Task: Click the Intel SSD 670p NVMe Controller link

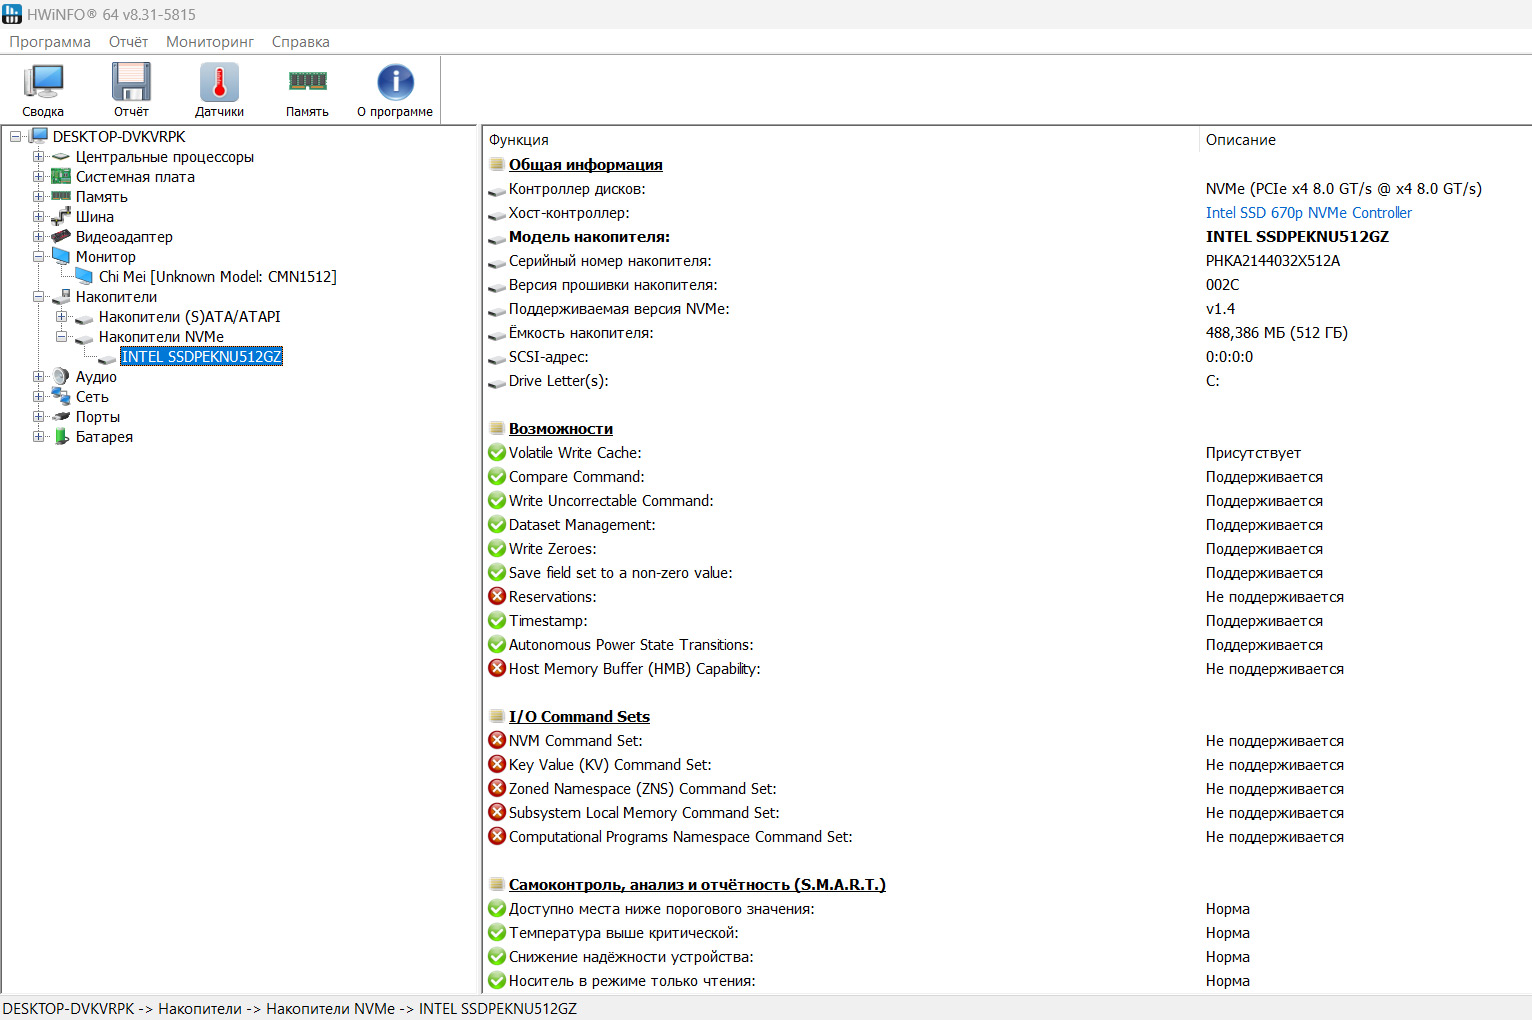Action: (x=1308, y=213)
